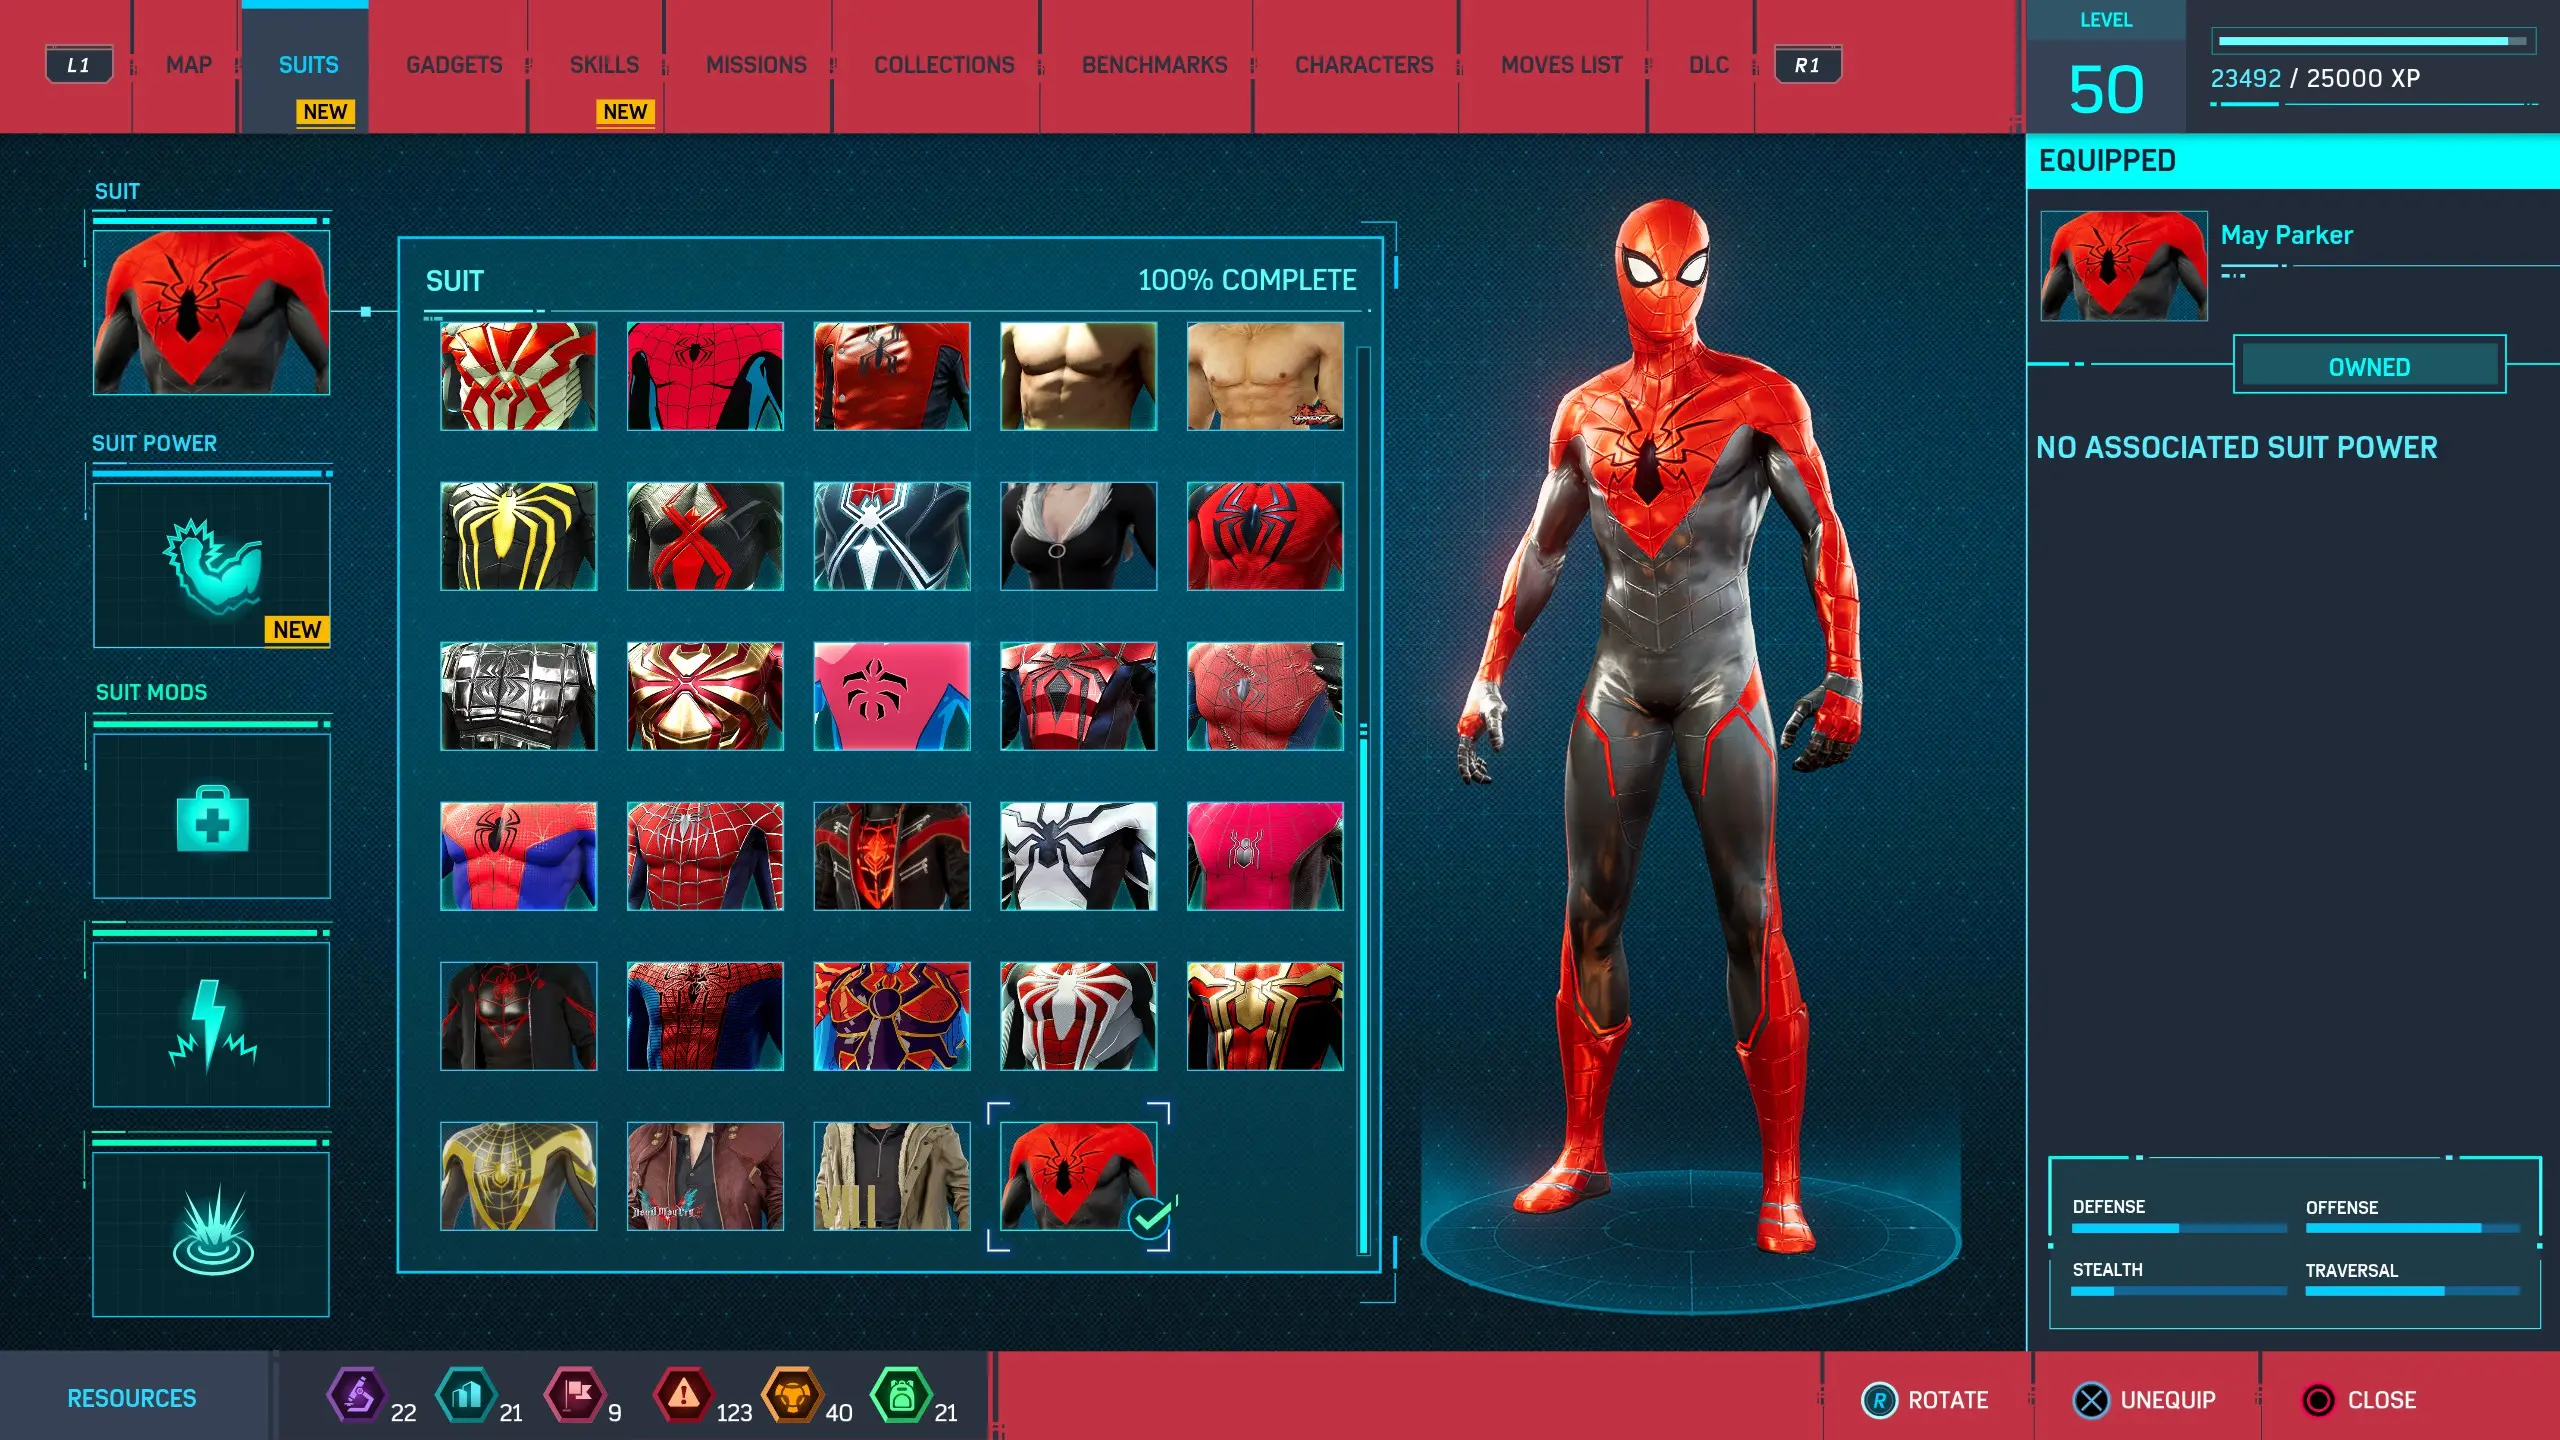Select the yellow web-pattern suit
The image size is (2560, 1440).
pyautogui.click(x=518, y=1176)
